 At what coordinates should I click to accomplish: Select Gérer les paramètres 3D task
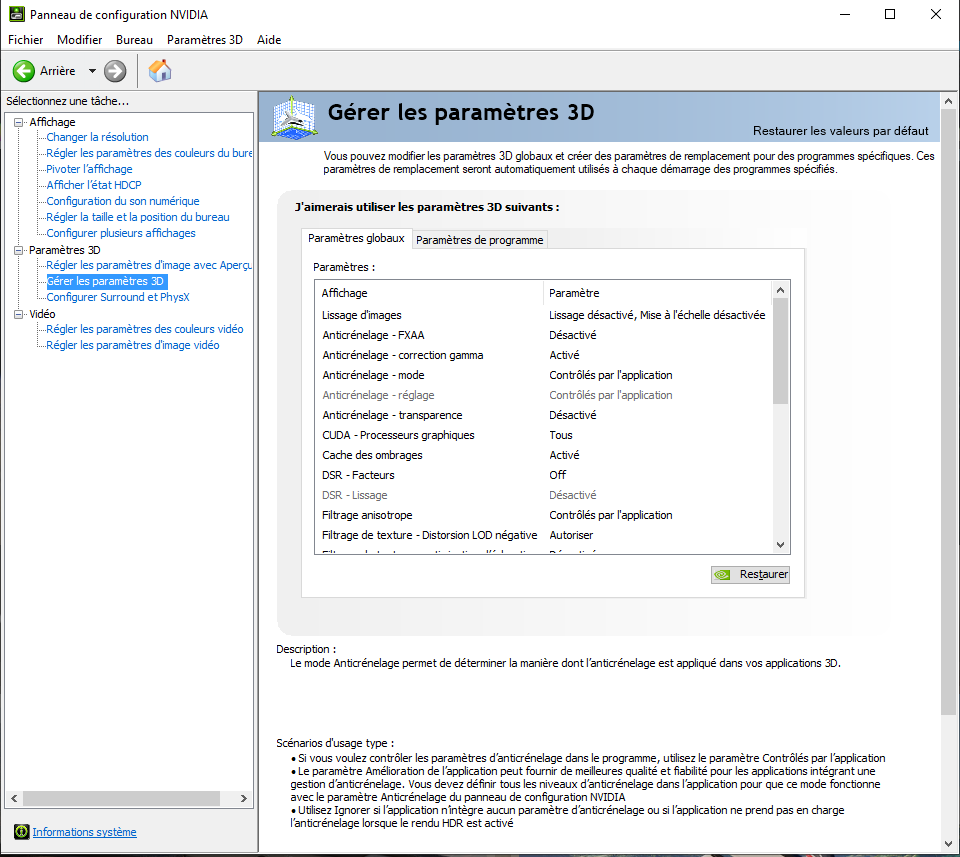106,282
